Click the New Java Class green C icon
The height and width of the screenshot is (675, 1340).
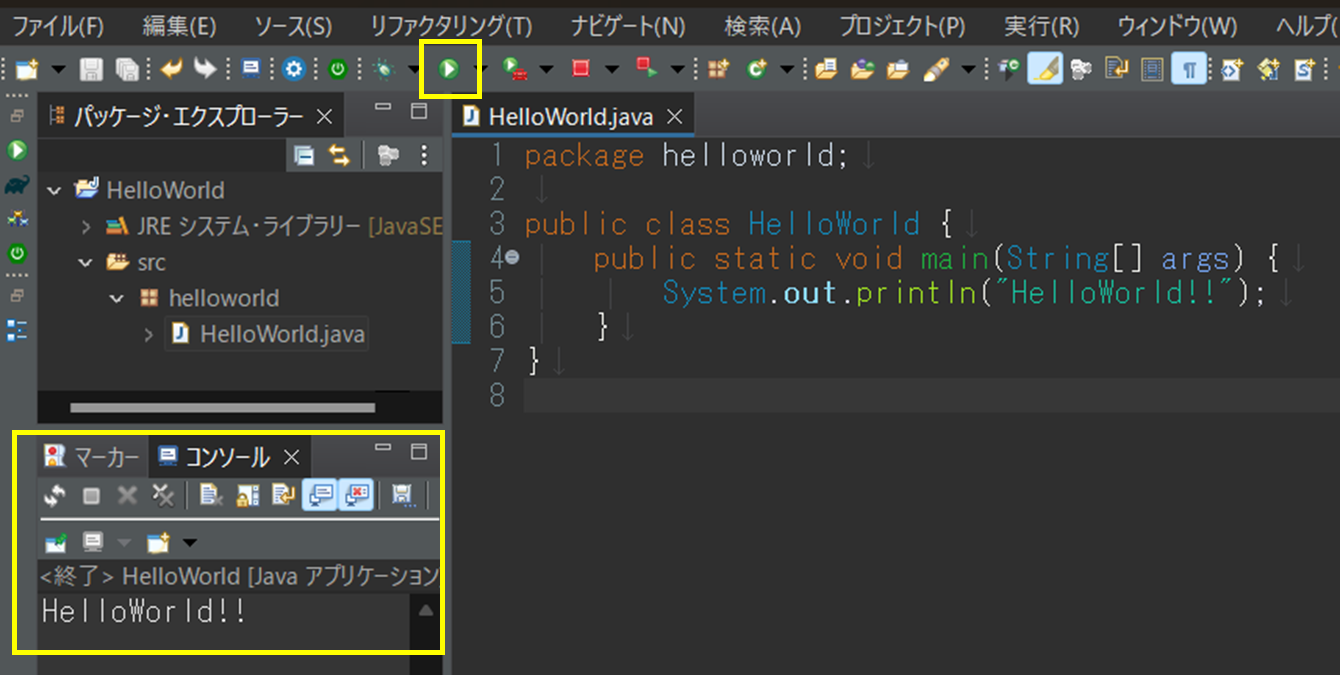click(756, 69)
